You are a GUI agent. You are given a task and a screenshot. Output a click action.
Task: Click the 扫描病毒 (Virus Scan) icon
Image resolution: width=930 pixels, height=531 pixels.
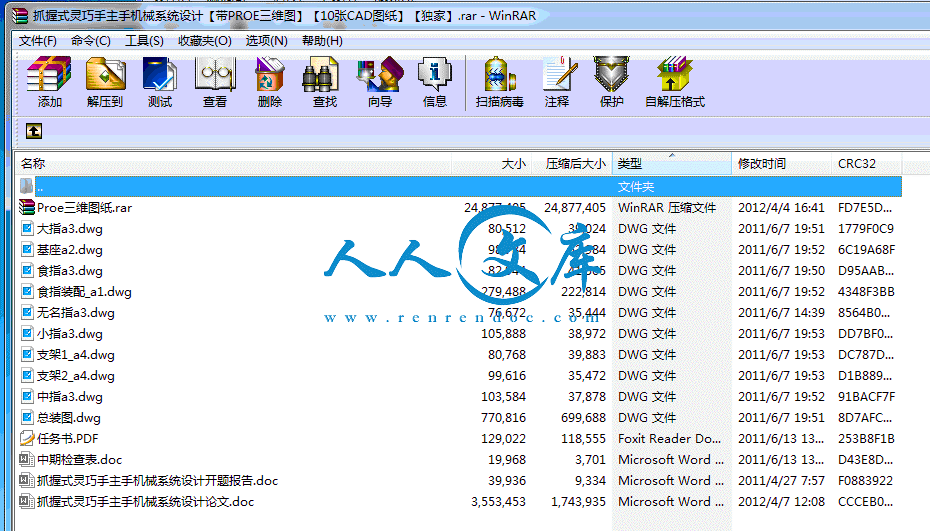click(x=499, y=74)
